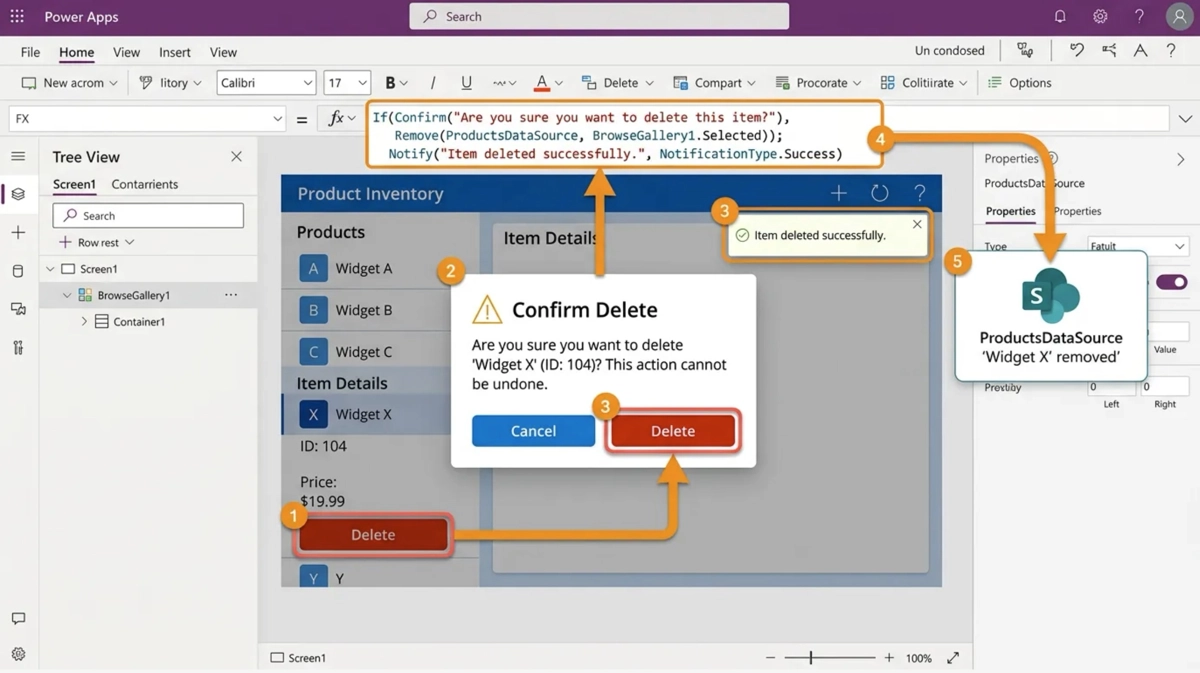The width and height of the screenshot is (1200, 673).
Task: Click the fit-to-screen expand icon
Action: click(953, 658)
